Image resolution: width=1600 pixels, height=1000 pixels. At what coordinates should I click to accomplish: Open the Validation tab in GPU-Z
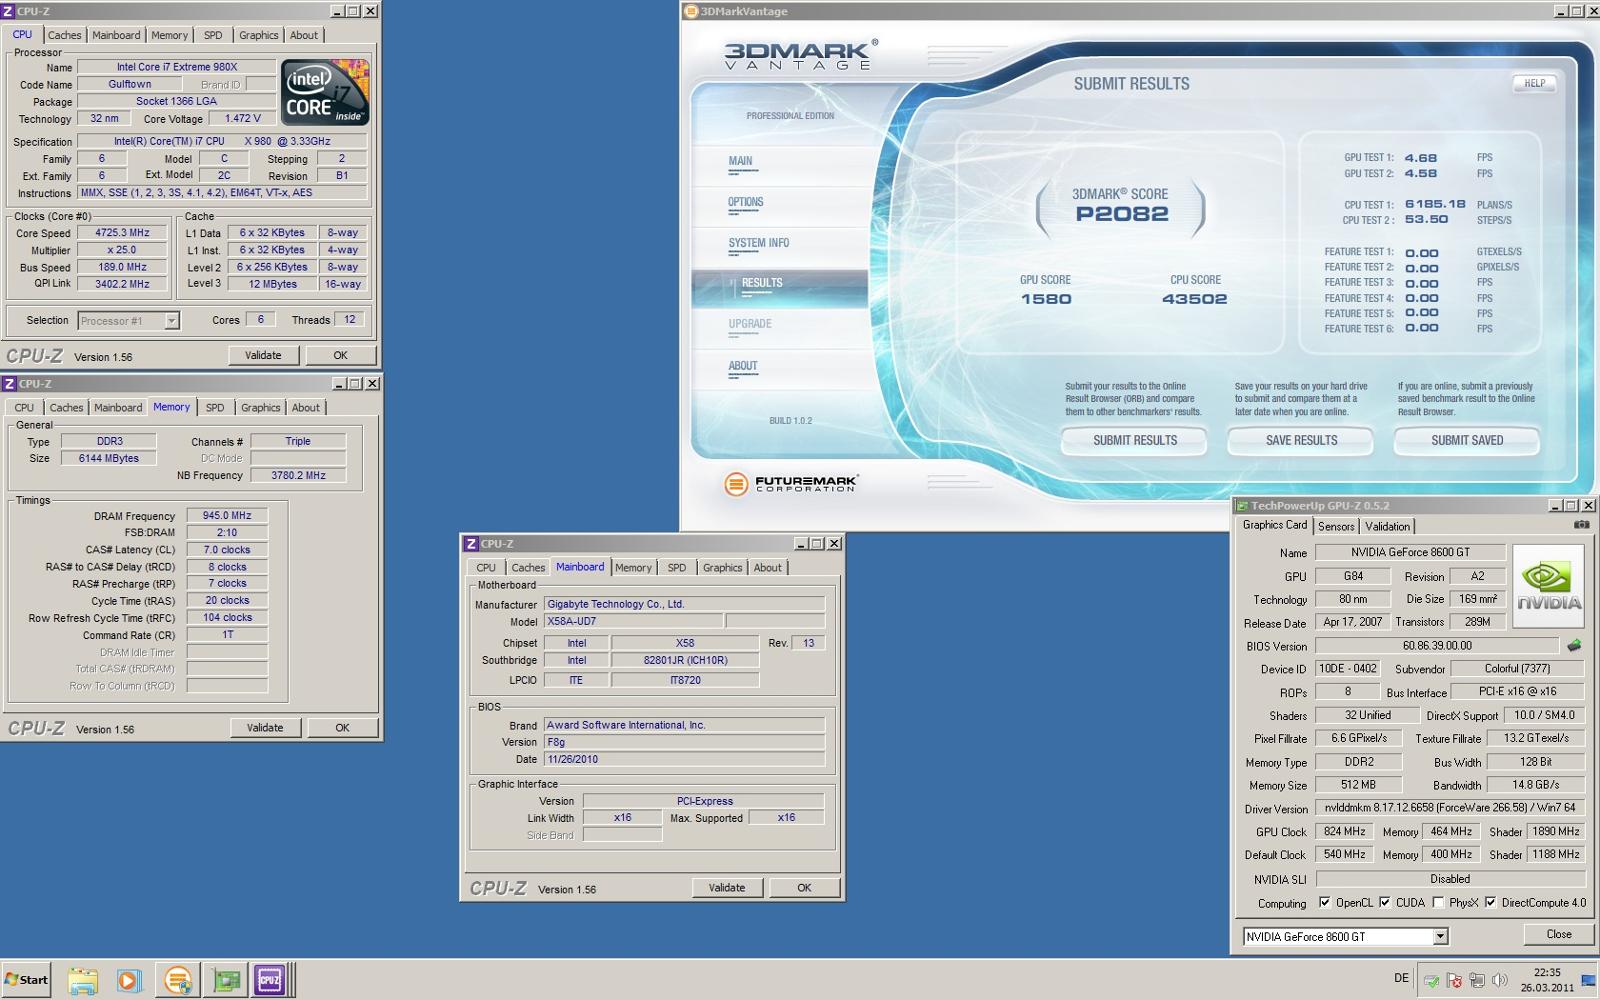(1387, 526)
